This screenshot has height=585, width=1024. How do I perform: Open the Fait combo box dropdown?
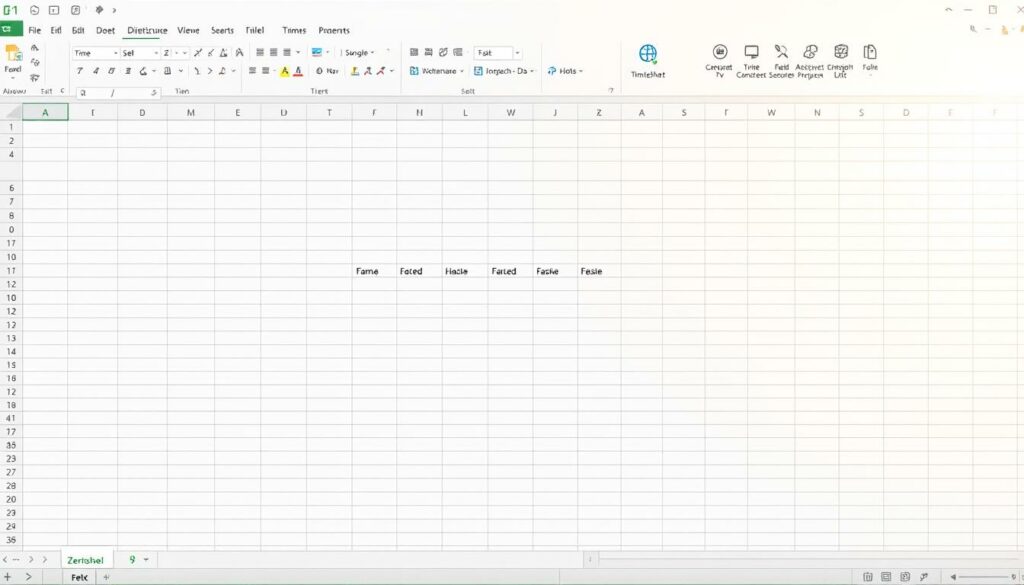click(517, 53)
